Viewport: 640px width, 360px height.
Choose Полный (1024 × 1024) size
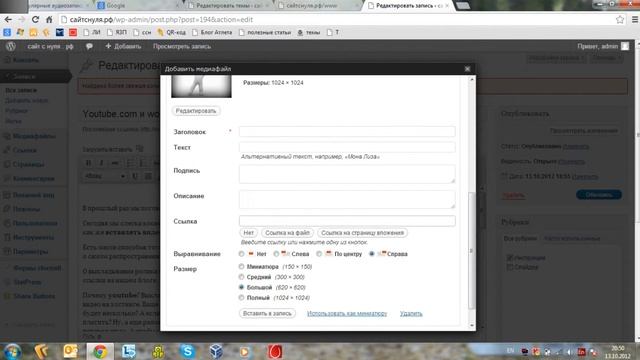pyautogui.click(x=242, y=298)
